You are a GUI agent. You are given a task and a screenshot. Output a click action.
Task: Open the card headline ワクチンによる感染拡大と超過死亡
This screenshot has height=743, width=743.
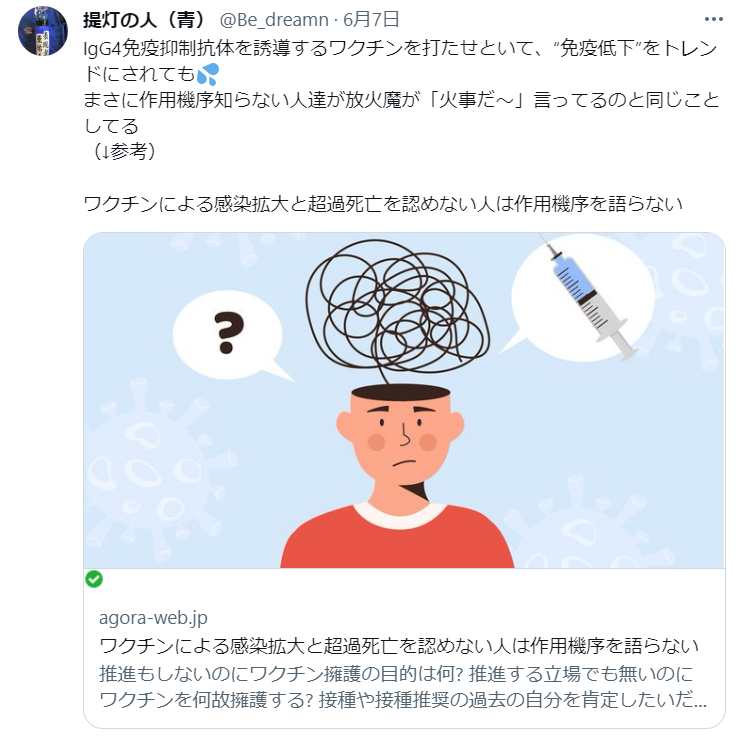pyautogui.click(x=399, y=645)
